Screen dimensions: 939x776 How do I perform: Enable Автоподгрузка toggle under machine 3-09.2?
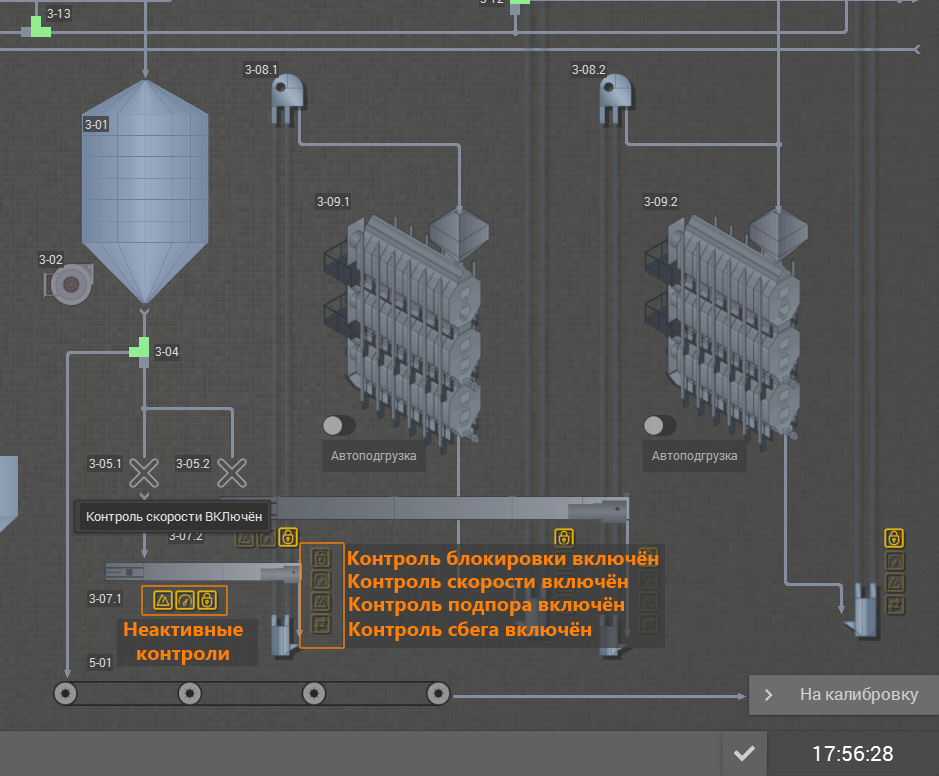click(659, 425)
